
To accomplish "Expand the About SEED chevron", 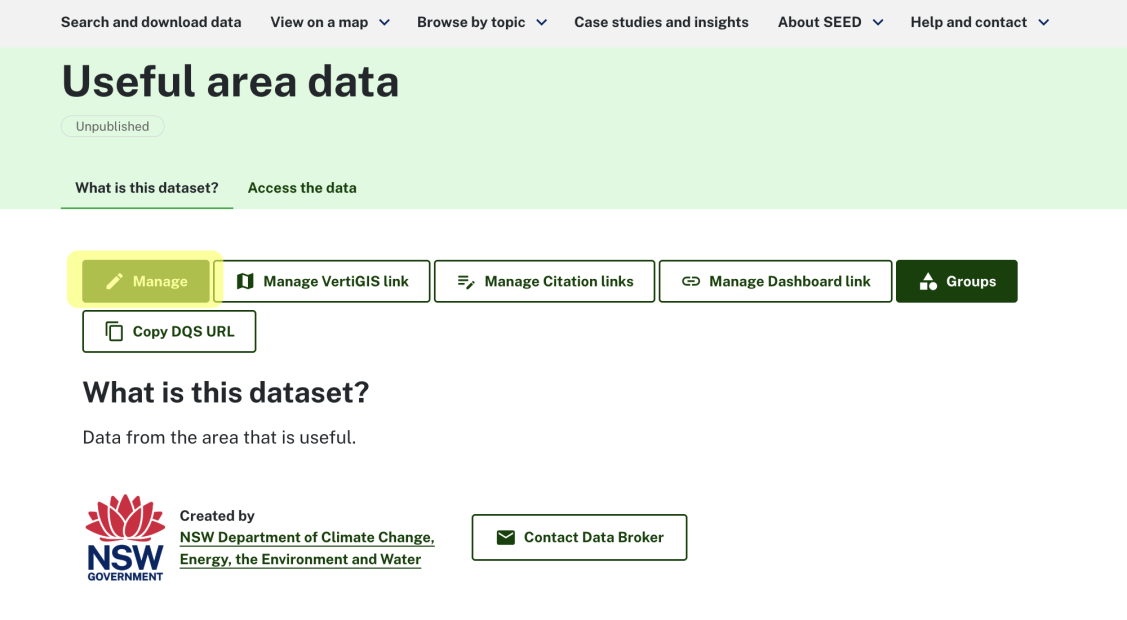I will [x=878, y=22].
